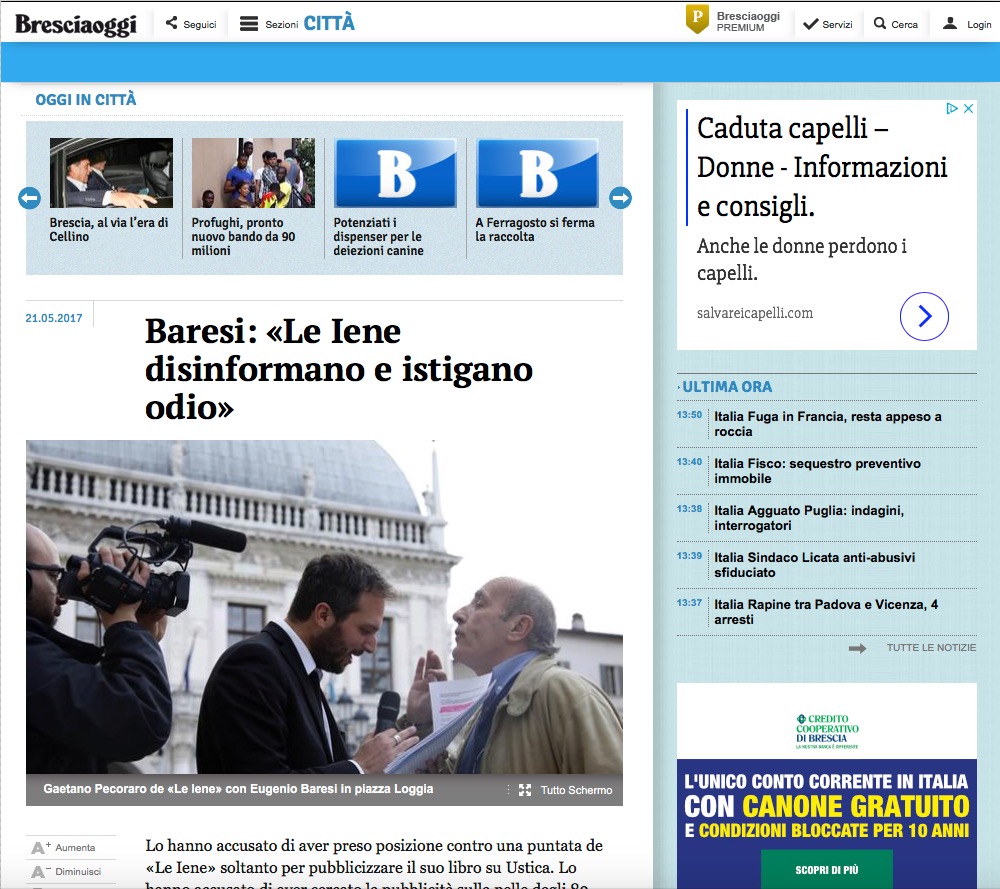Open the Seguici share icon
This screenshot has height=889, width=1000.
(172, 24)
